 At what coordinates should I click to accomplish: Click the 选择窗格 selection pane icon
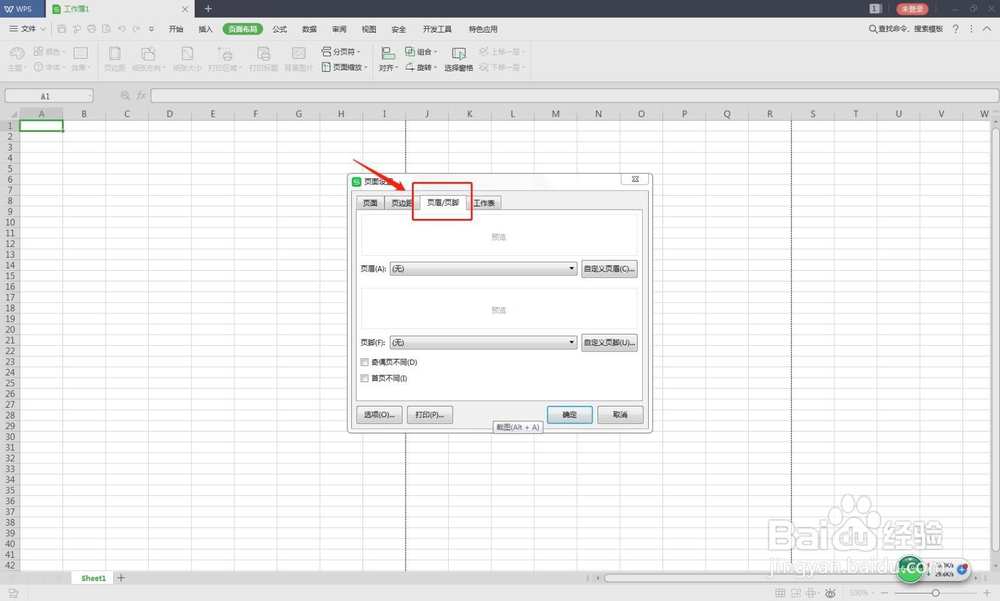(459, 54)
